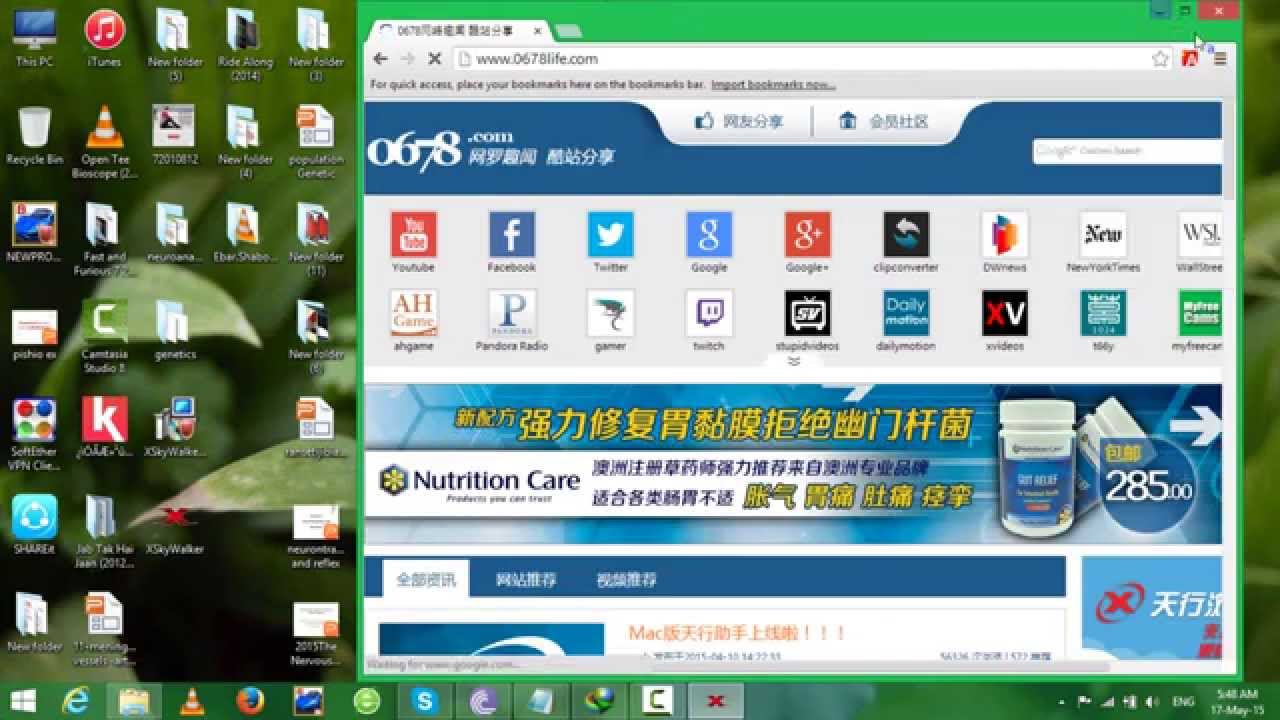This screenshot has height=720, width=1280.
Task: Open the Facebook shortcut tile
Action: pos(511,242)
